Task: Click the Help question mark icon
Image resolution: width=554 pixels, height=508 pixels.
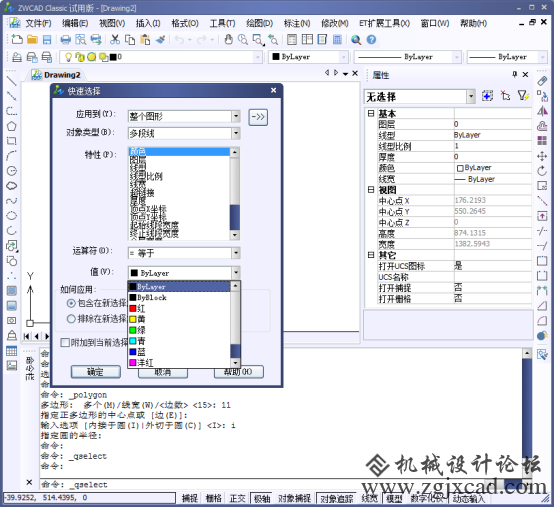Action: [x=371, y=40]
